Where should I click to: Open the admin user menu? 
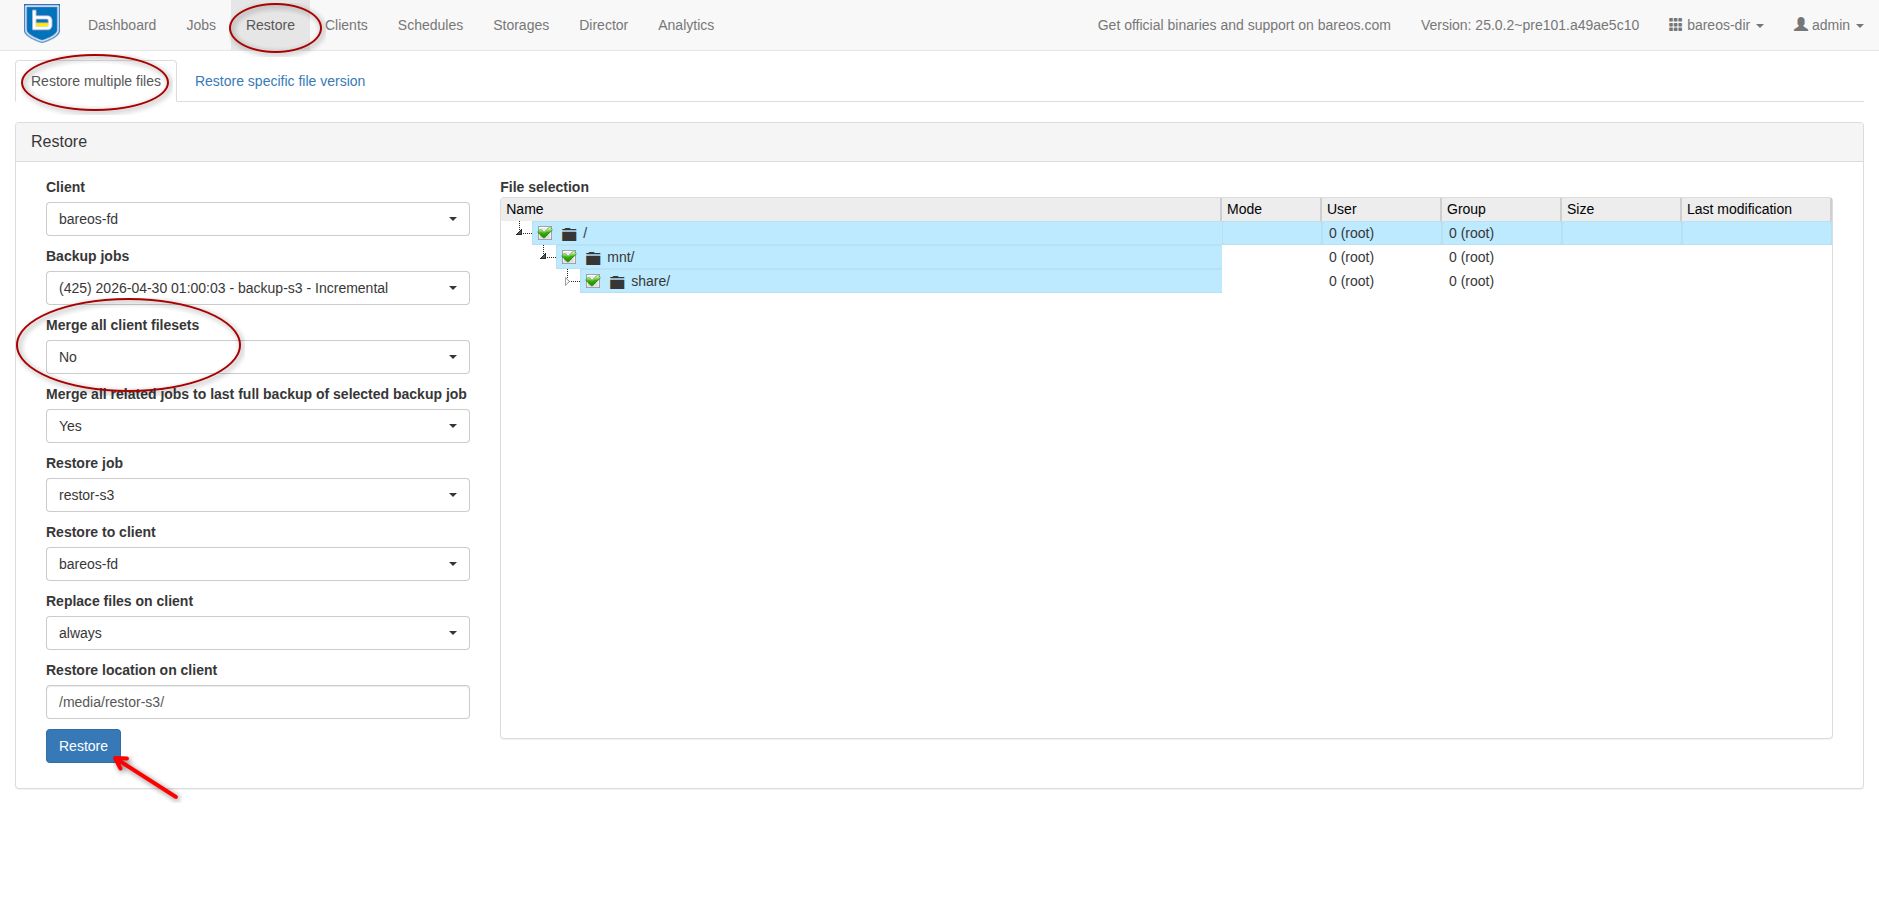pyautogui.click(x=1829, y=25)
